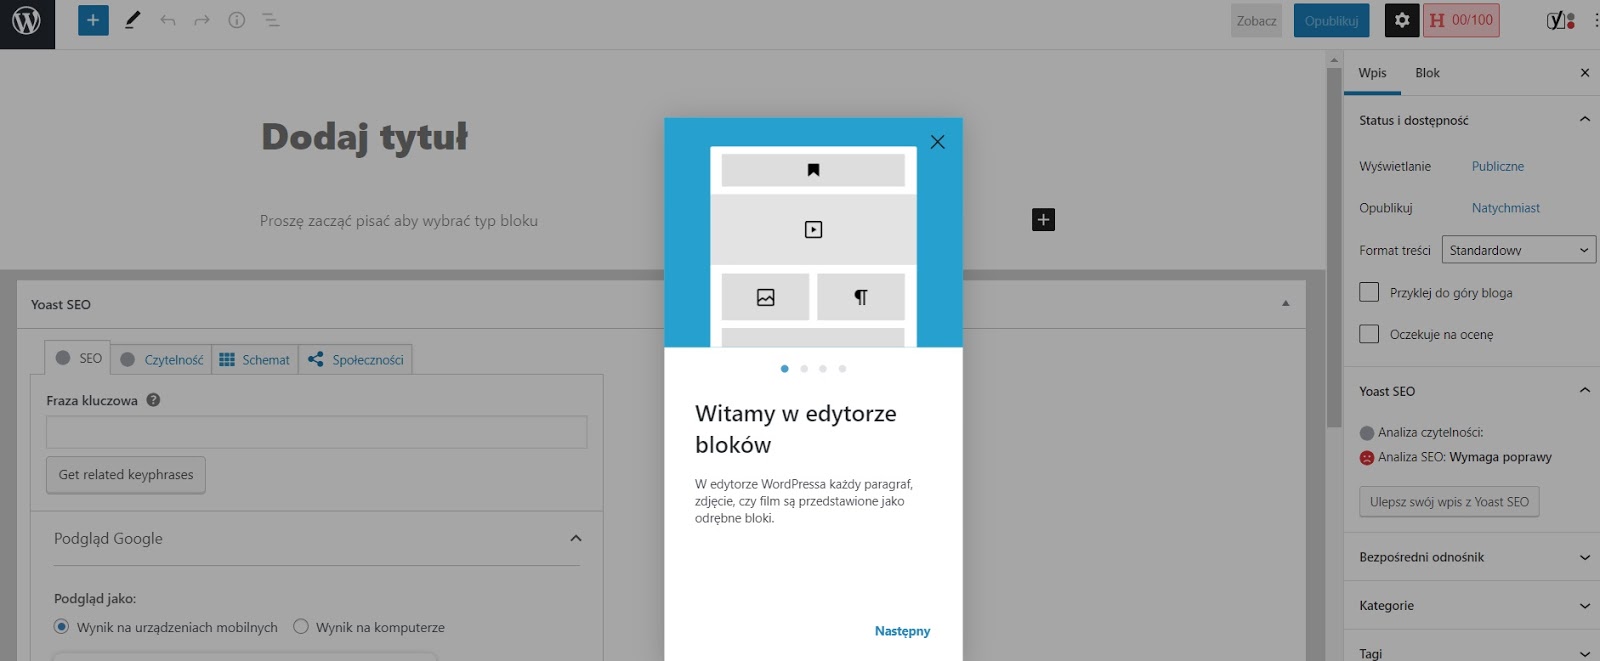Click the undo arrow icon
This screenshot has height=661, width=1600.
(168, 20)
